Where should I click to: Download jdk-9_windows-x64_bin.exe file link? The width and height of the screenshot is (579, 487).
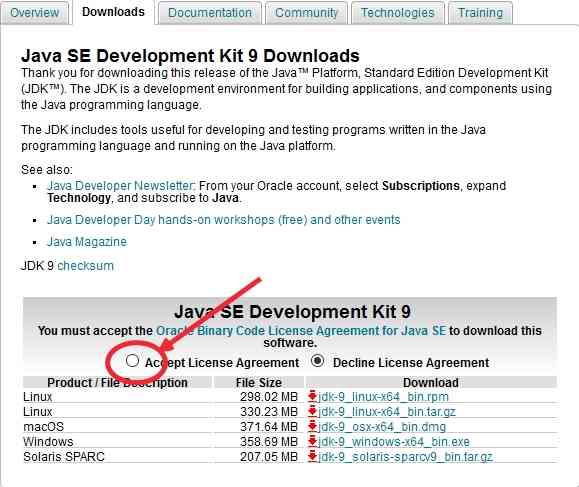pyautogui.click(x=394, y=442)
